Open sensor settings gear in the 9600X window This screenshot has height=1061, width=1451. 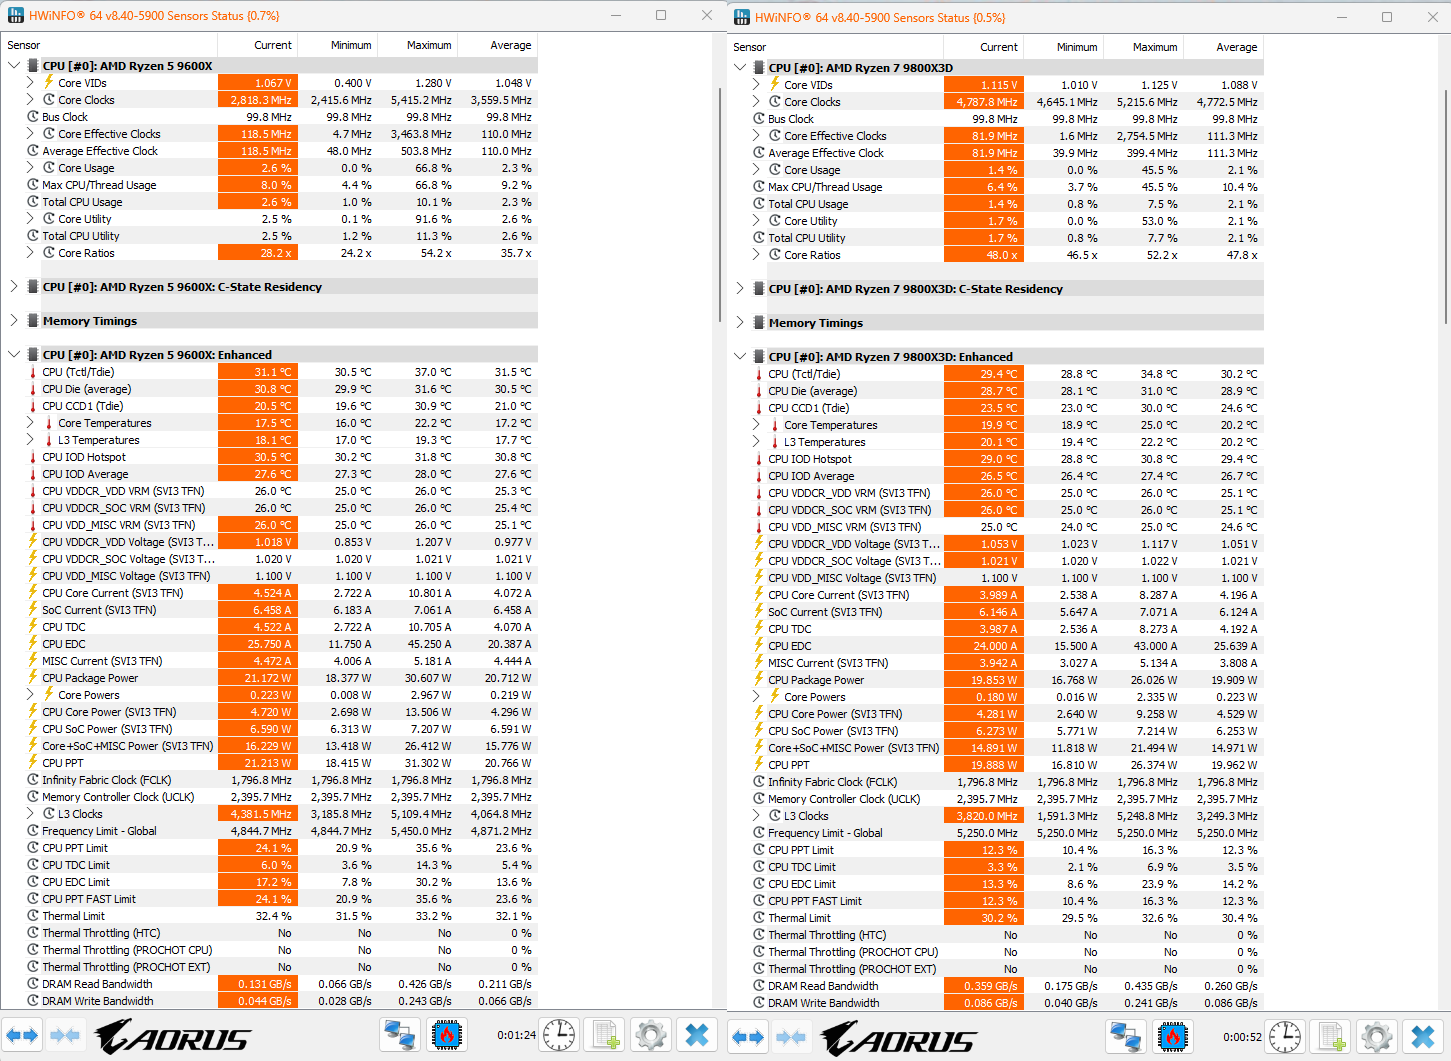pos(651,1035)
